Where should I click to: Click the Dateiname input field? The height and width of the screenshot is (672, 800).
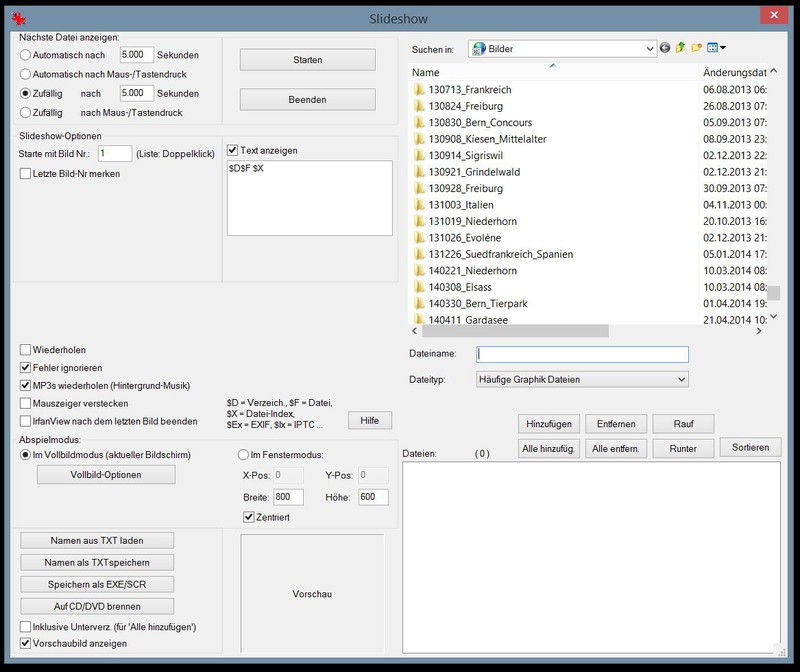[582, 354]
